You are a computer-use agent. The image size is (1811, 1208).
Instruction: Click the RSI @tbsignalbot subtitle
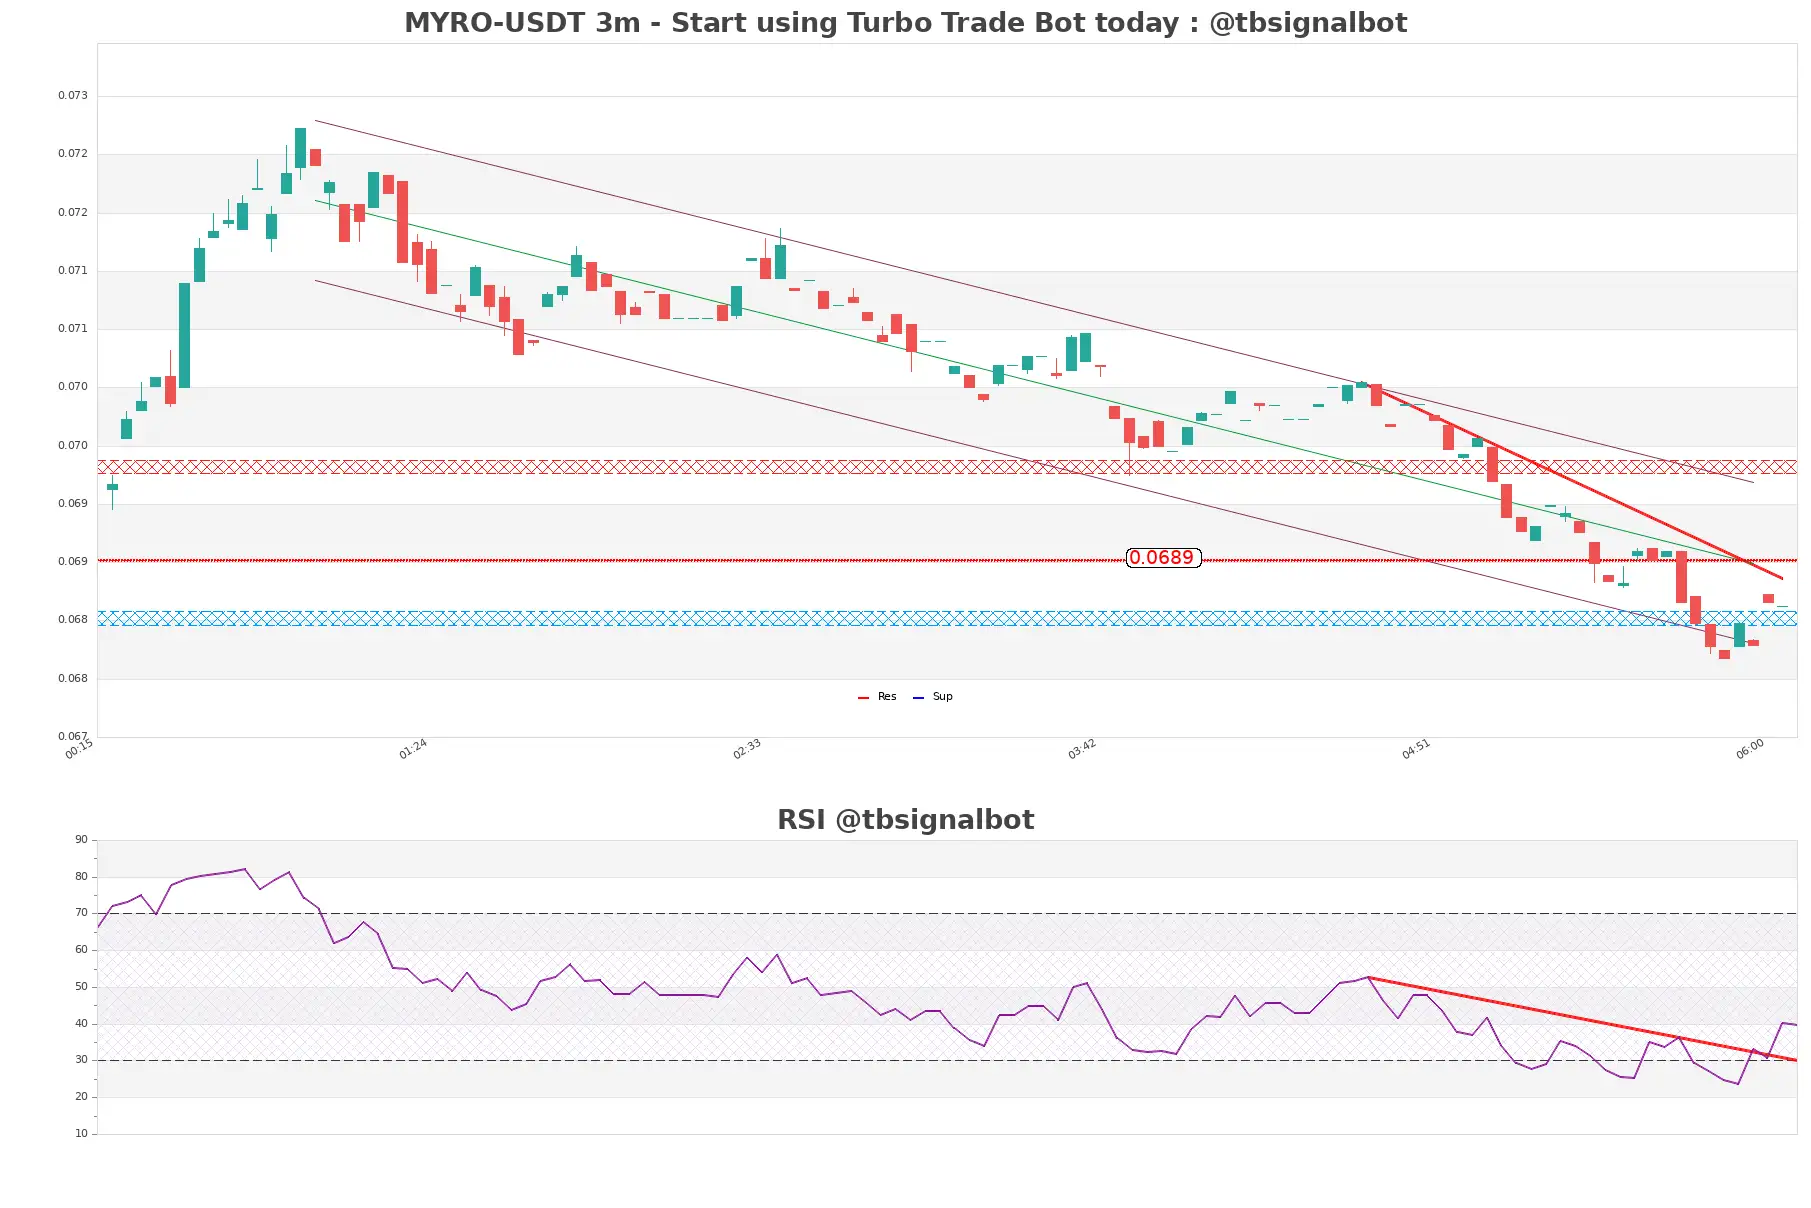tap(905, 819)
